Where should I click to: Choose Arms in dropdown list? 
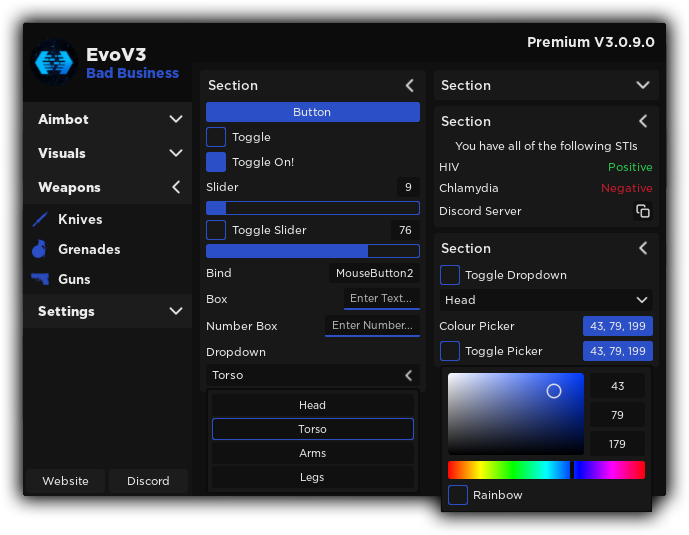[x=312, y=453]
